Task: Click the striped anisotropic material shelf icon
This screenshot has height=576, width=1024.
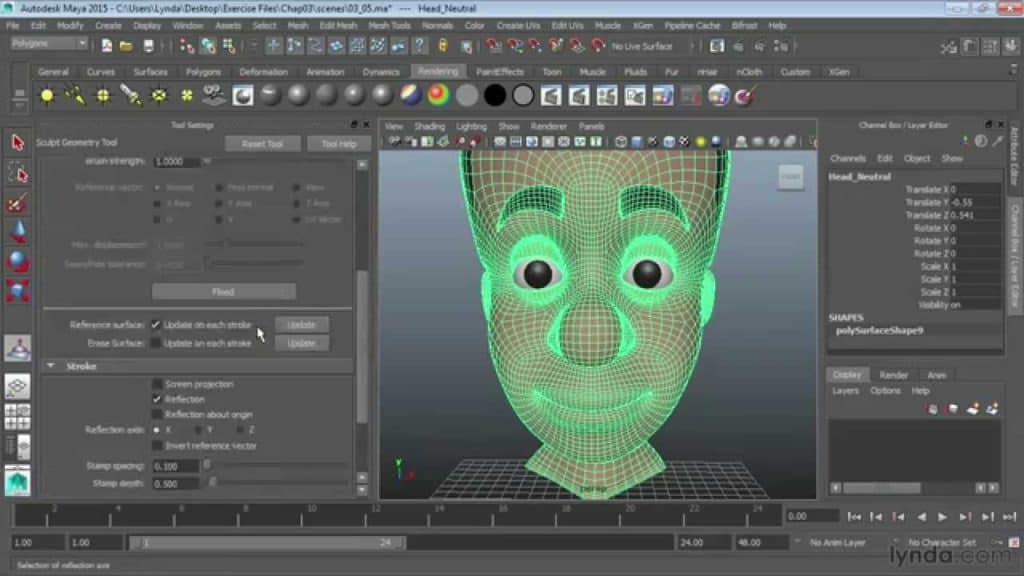Action: 410,96
